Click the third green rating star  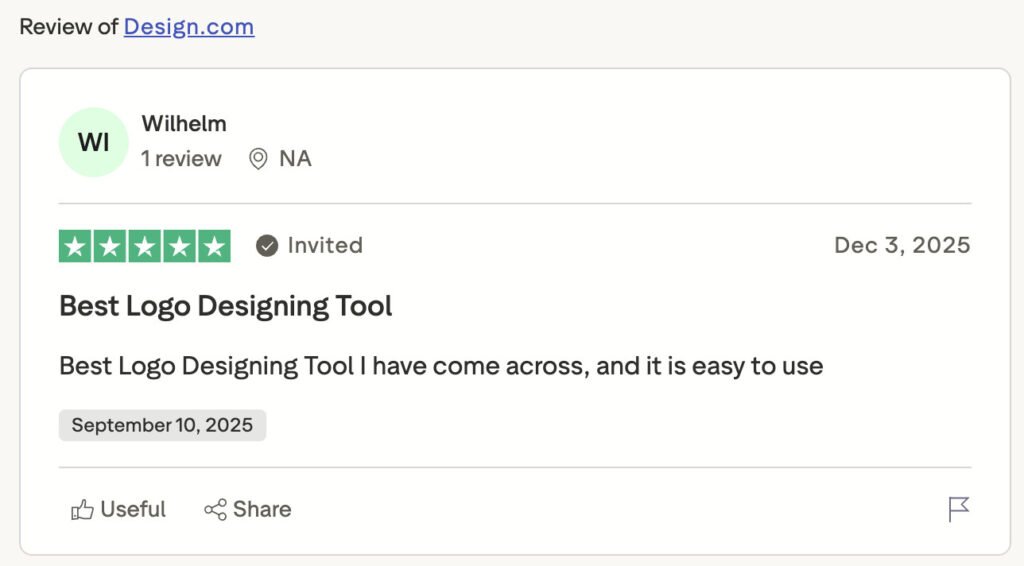(x=144, y=246)
